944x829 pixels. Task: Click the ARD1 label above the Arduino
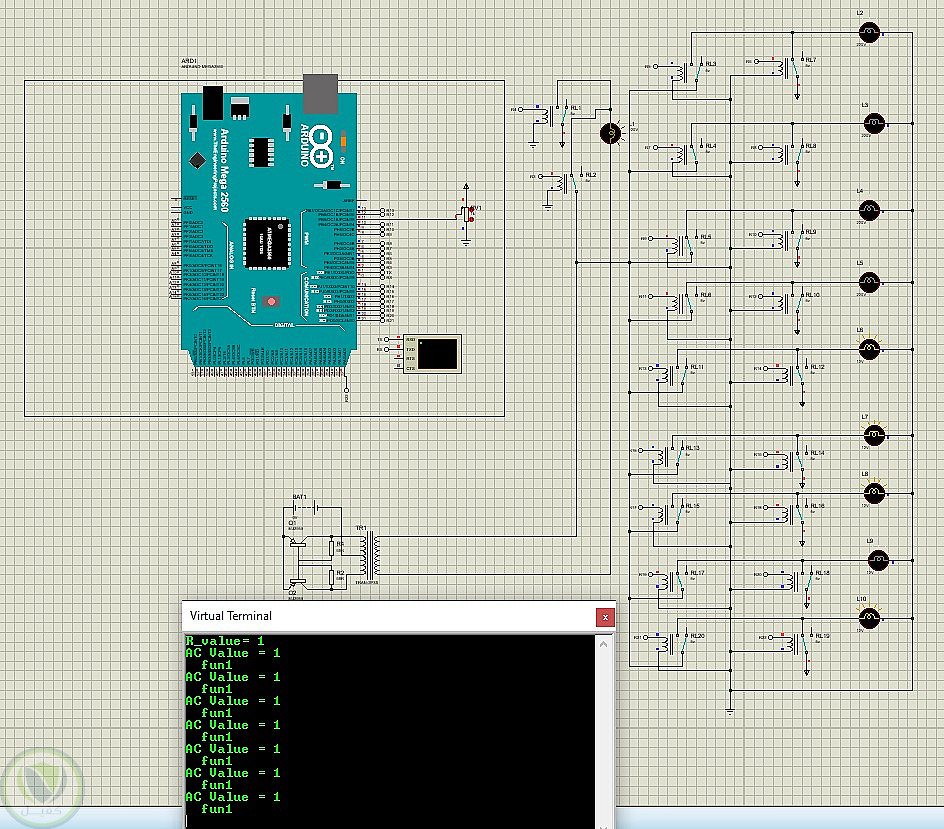click(189, 61)
